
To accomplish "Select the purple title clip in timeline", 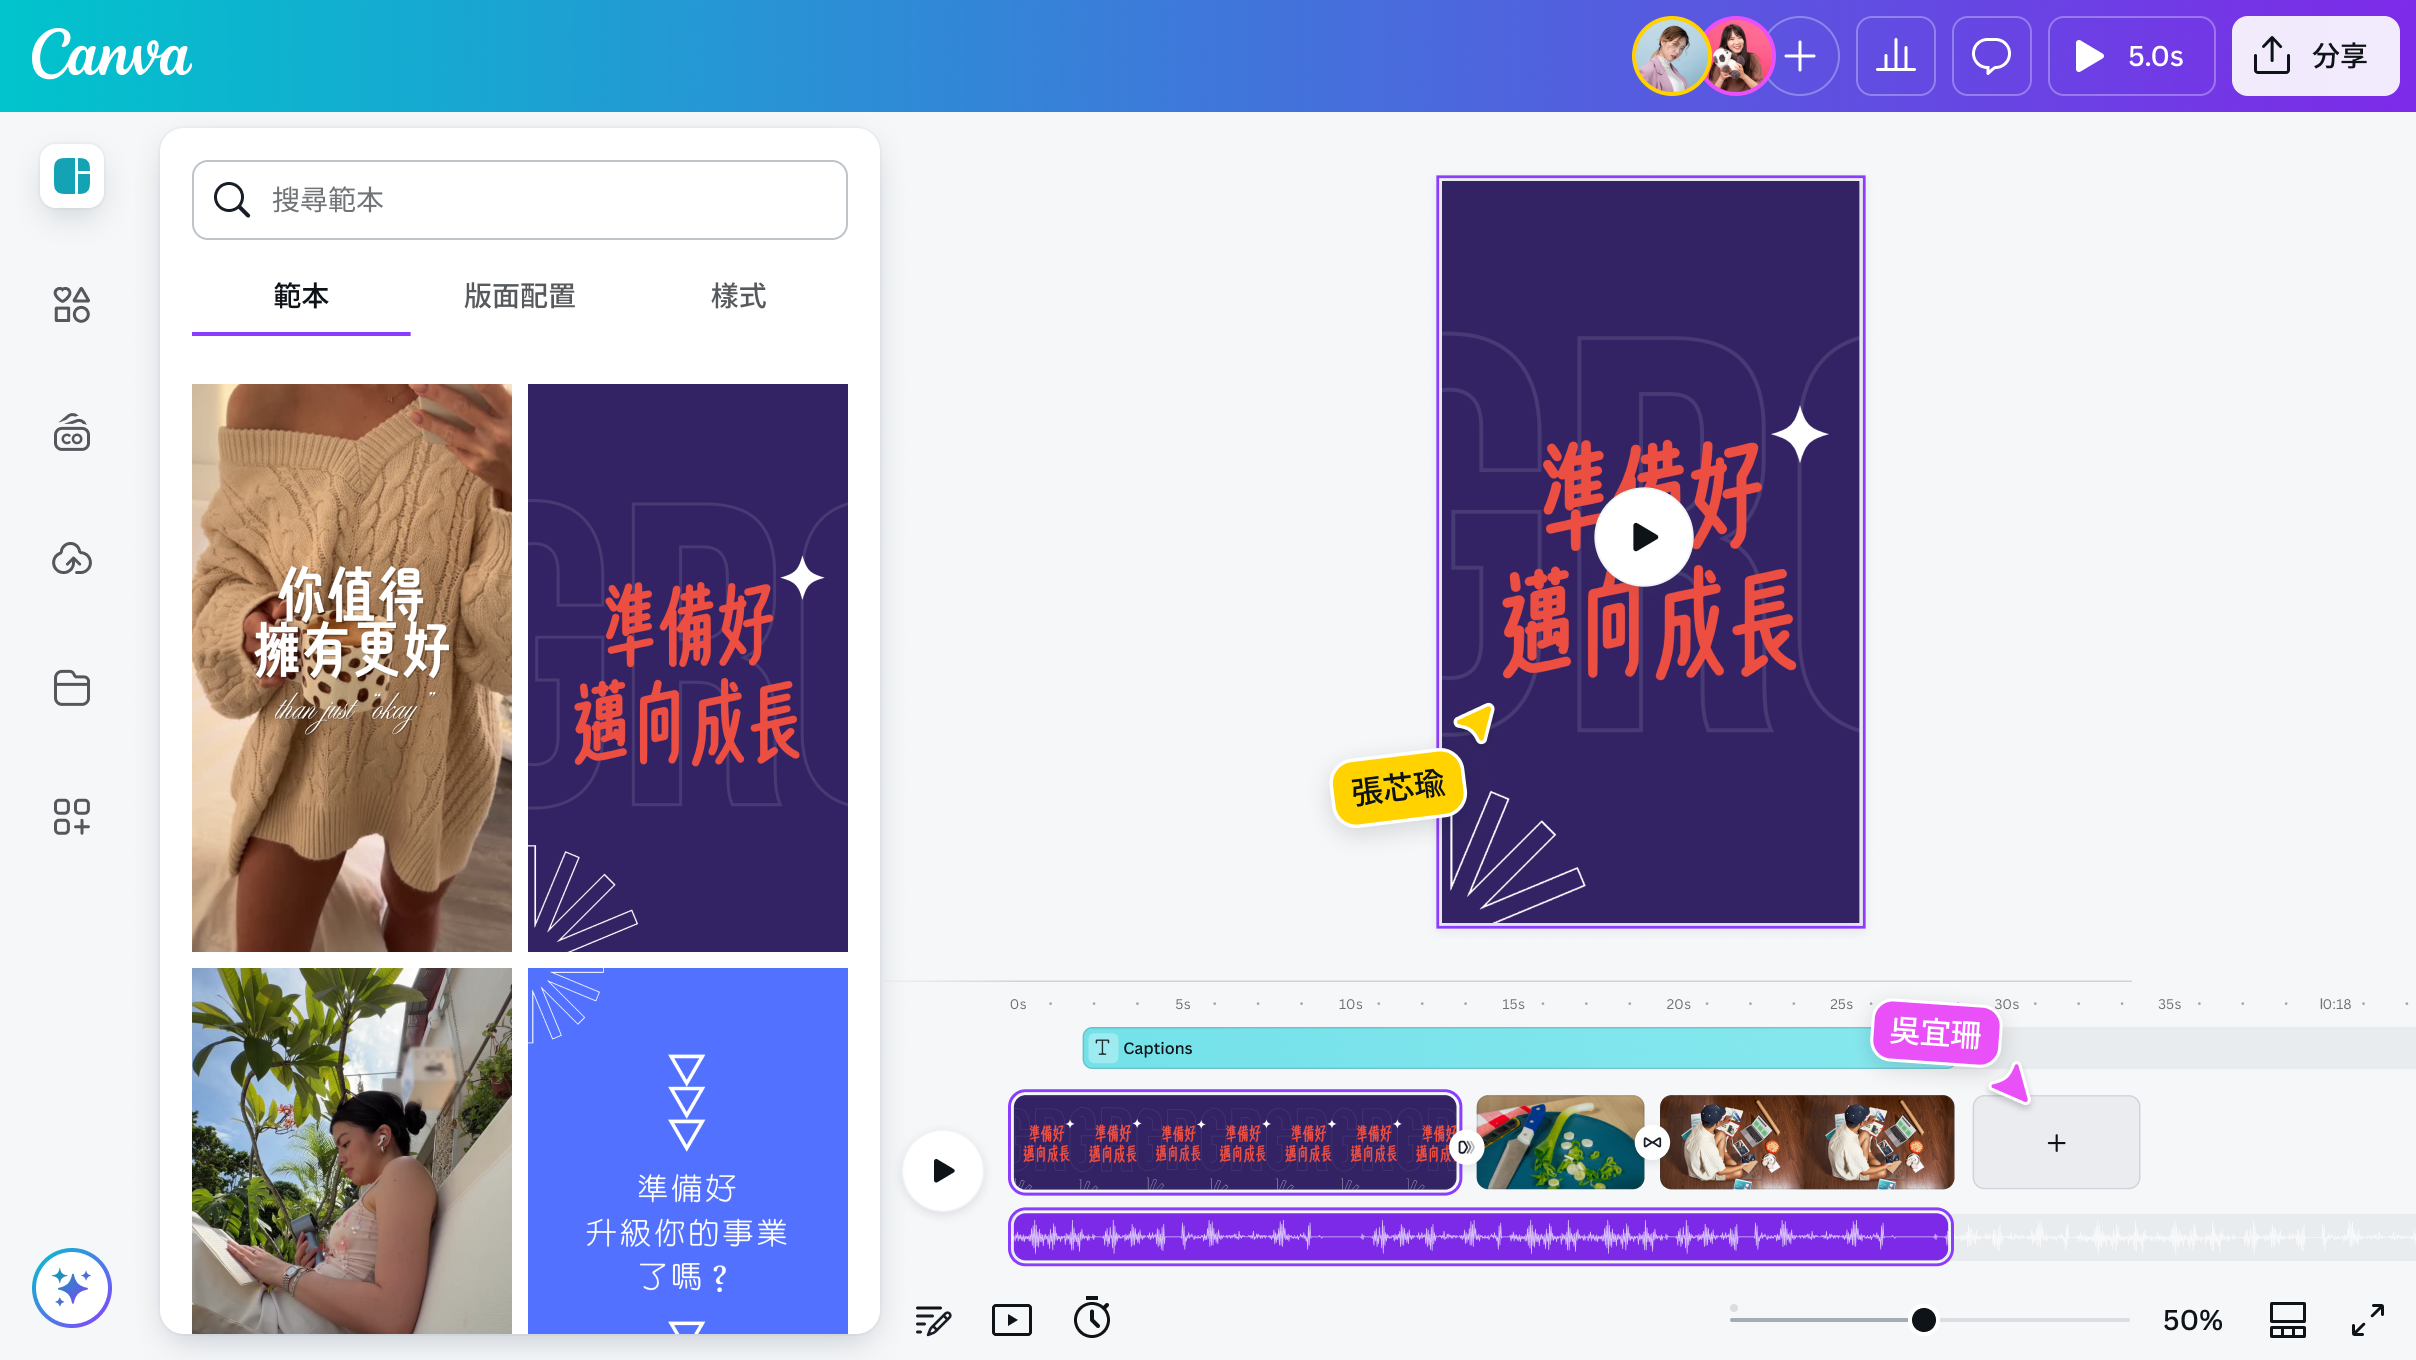I will (1236, 1142).
